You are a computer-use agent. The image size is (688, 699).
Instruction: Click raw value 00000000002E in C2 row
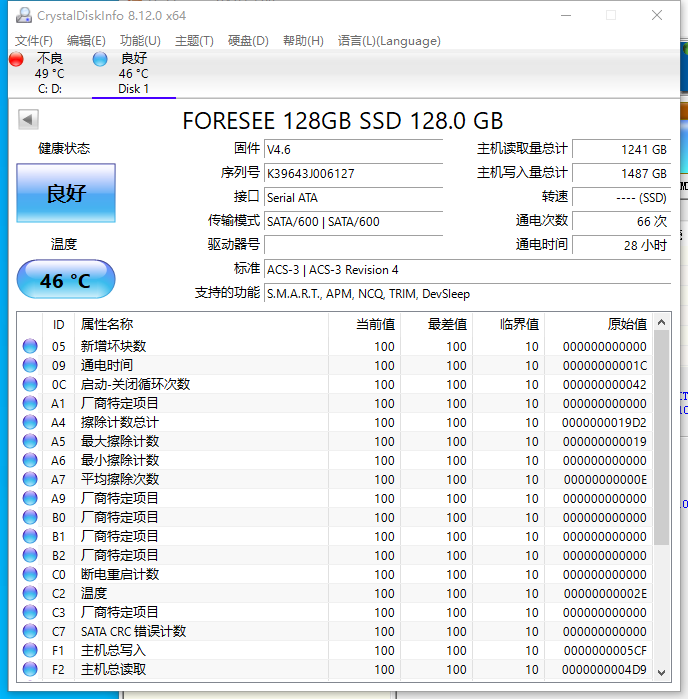[605, 593]
